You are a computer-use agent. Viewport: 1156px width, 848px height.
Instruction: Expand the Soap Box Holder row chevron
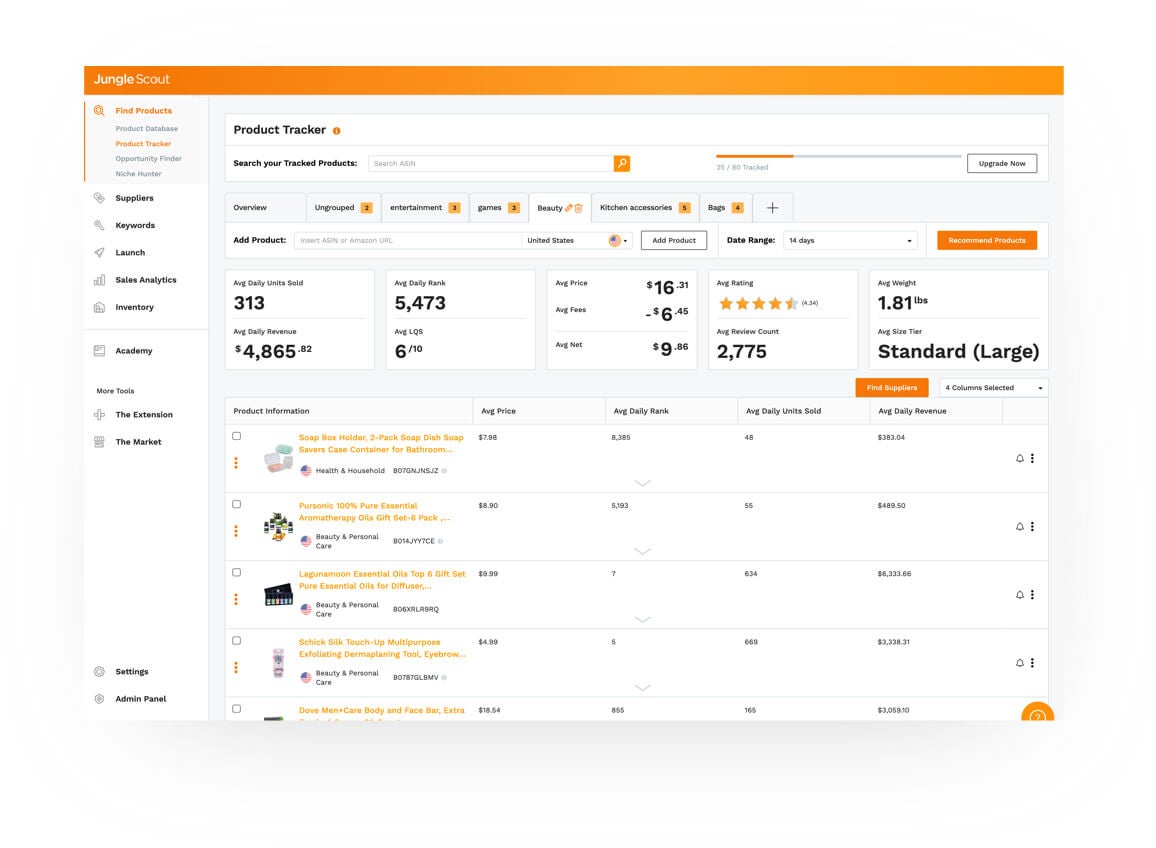(x=642, y=483)
